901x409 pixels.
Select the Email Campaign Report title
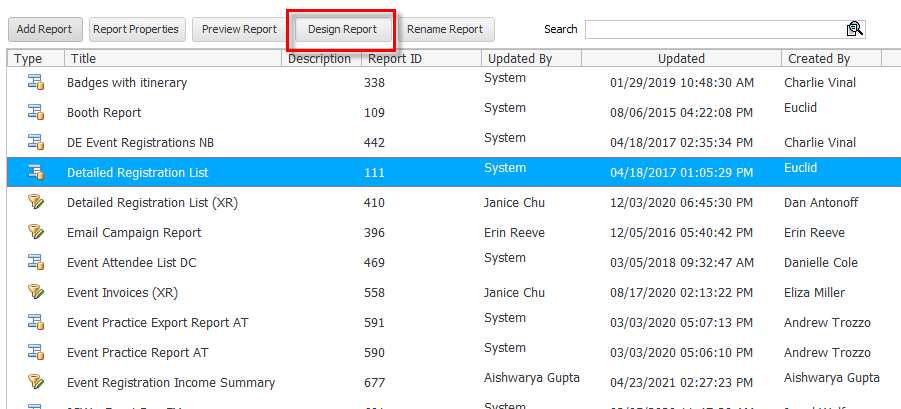[x=134, y=233]
